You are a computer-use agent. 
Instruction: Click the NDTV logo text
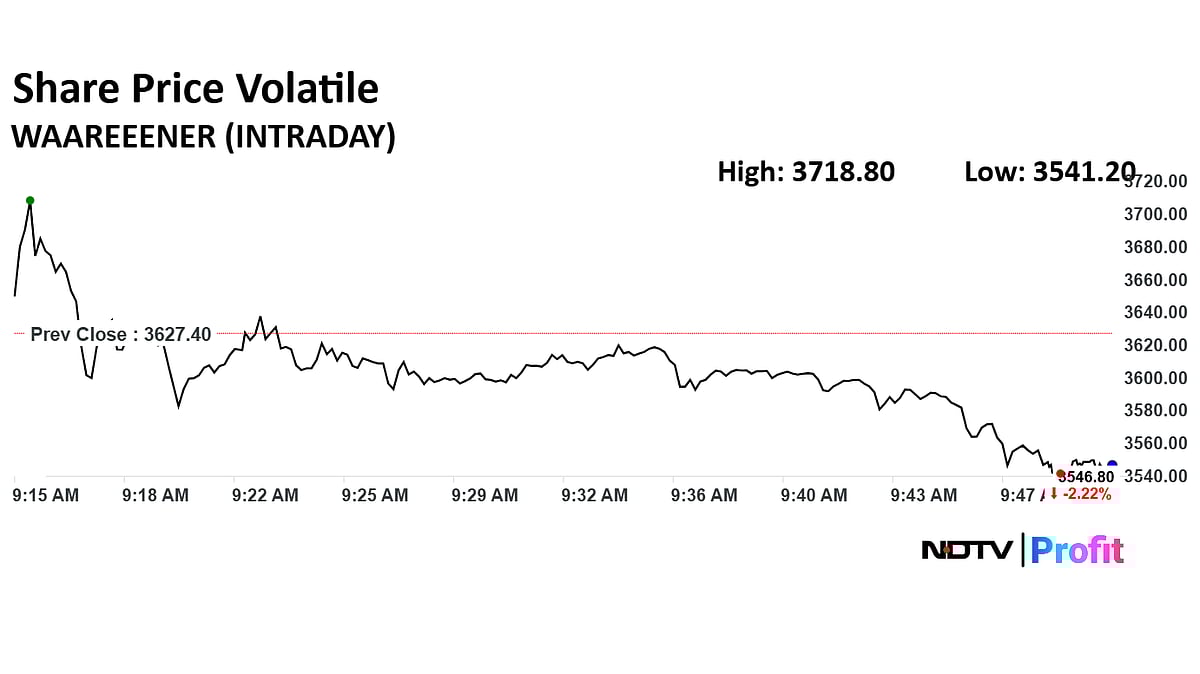(966, 550)
